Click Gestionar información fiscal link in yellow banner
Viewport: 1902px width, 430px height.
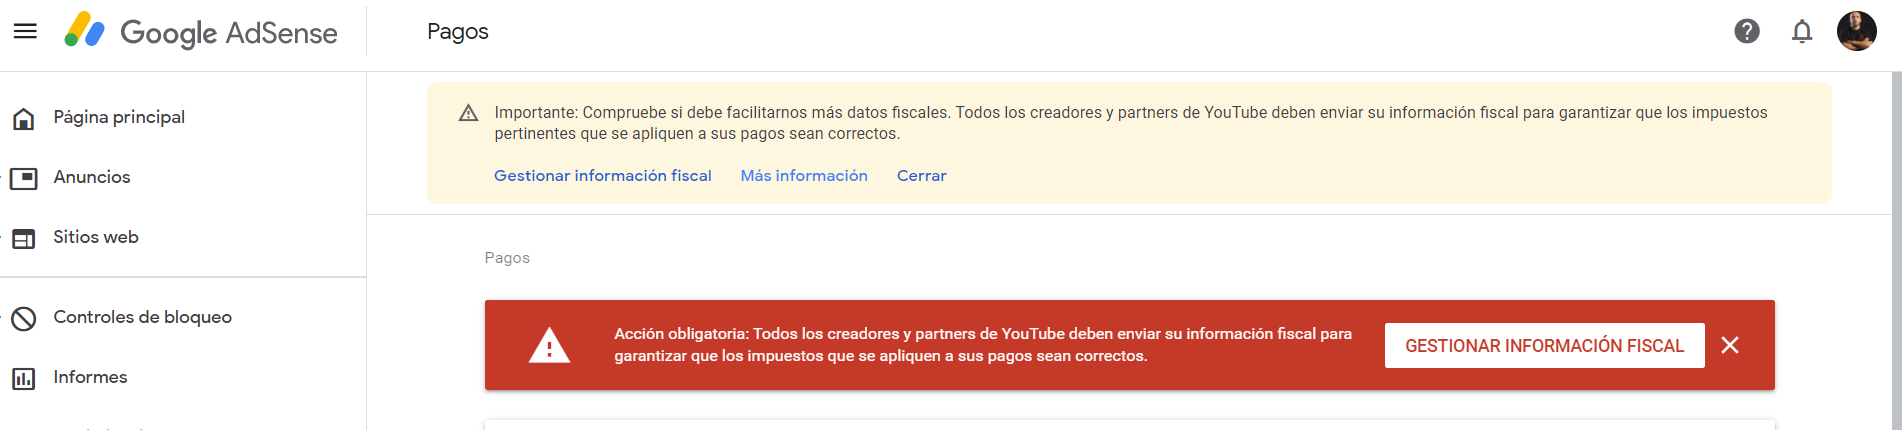click(x=602, y=175)
